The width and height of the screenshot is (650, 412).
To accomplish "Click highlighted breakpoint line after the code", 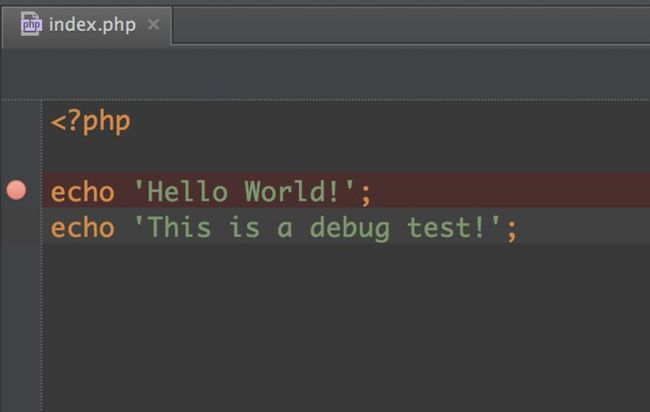I will click(x=510, y=190).
